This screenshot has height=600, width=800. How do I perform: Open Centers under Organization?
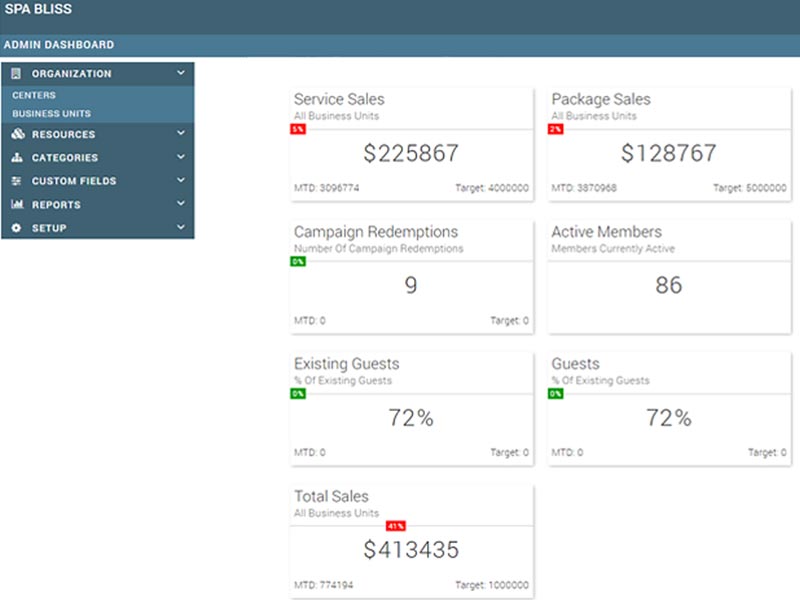click(x=34, y=95)
